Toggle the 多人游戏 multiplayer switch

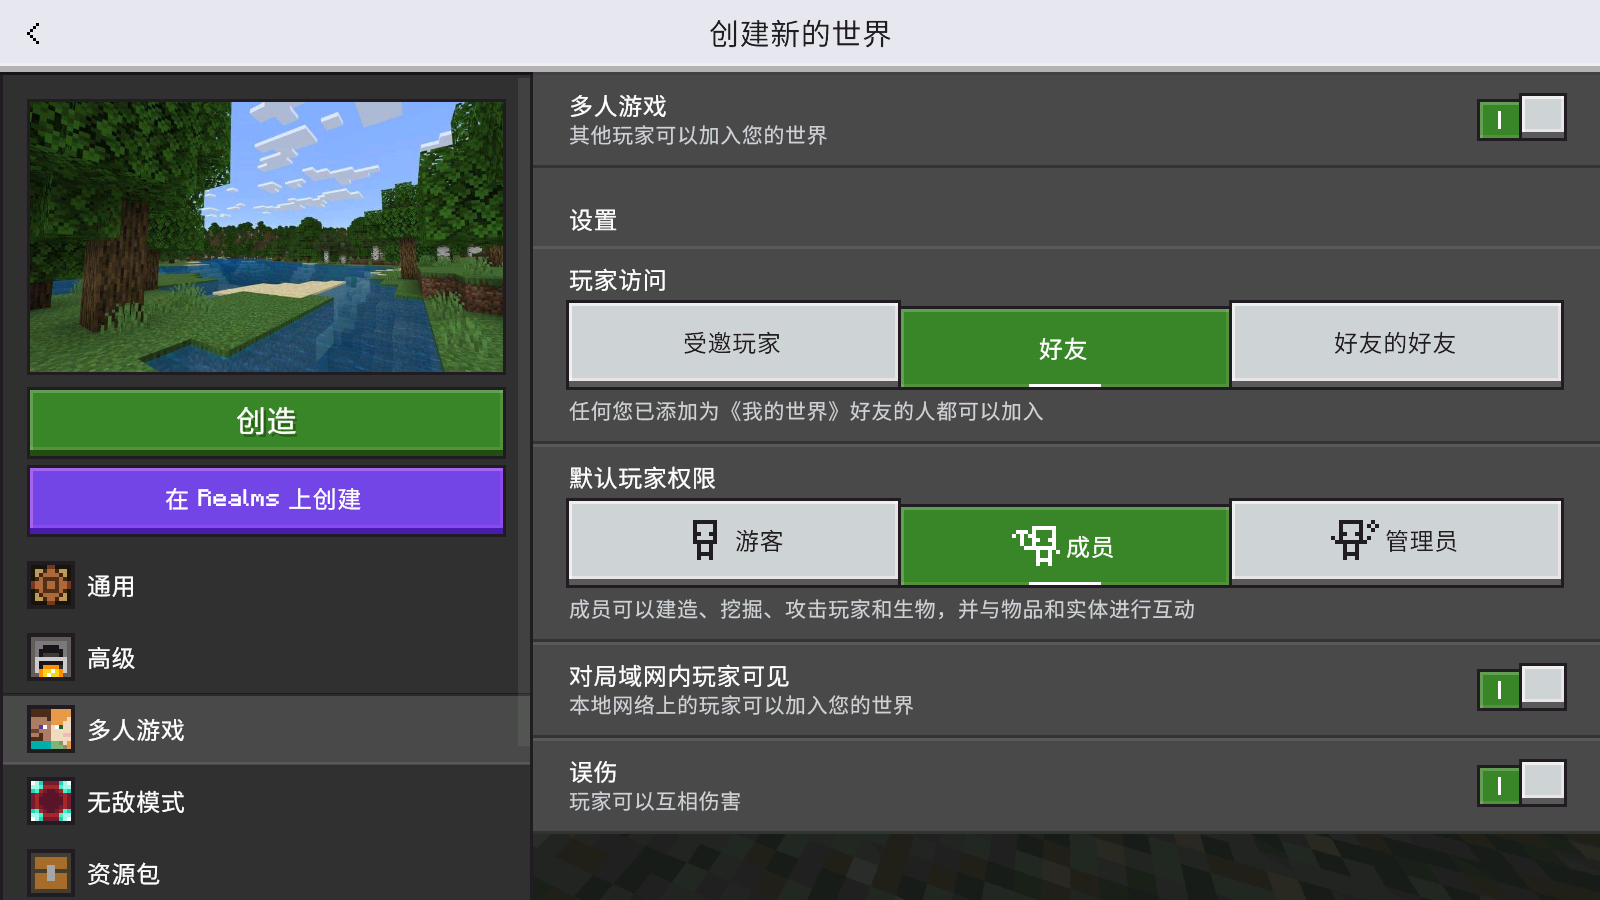pos(1521,118)
